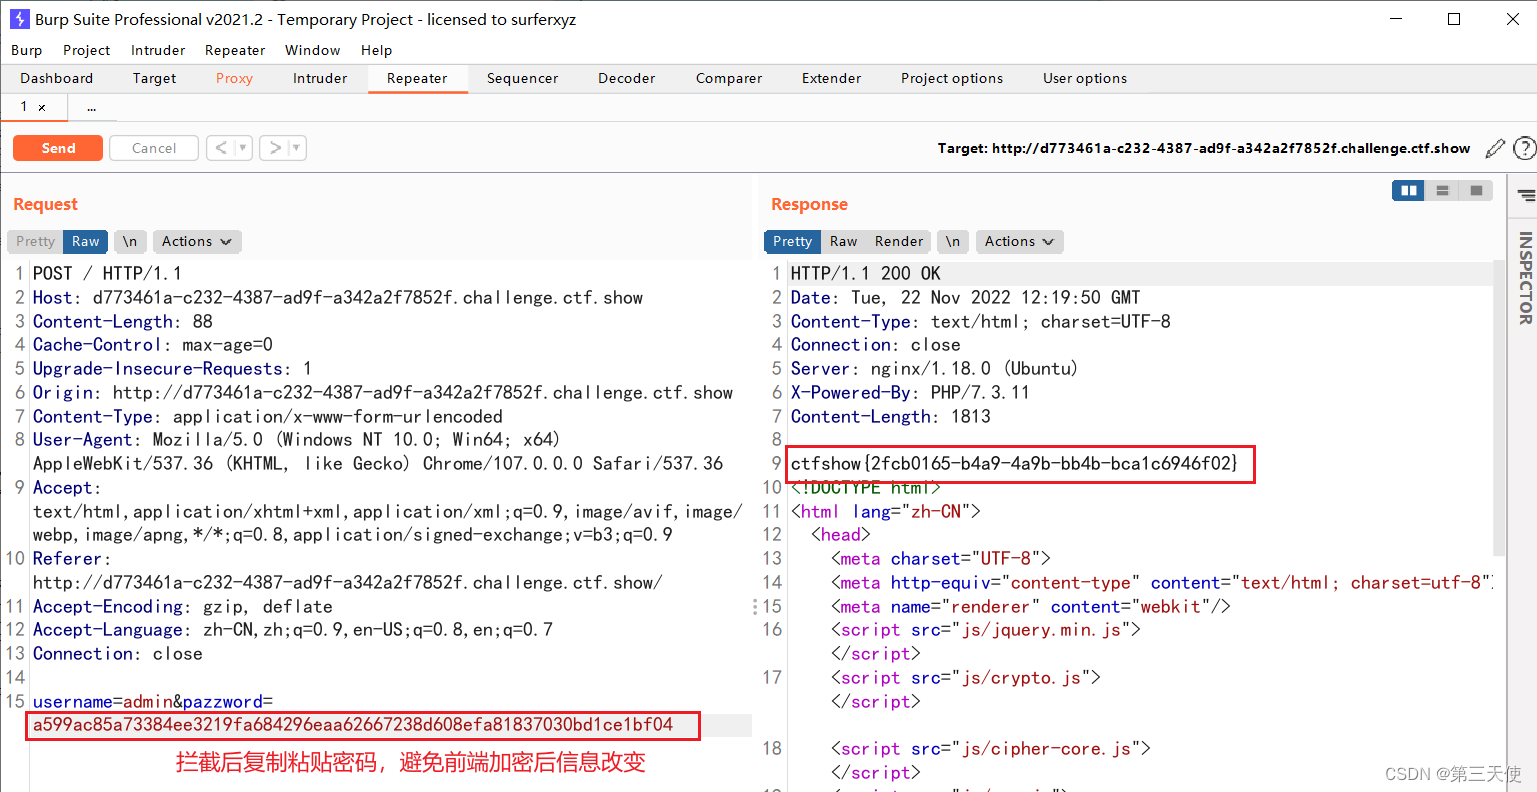1537x792 pixels.
Task: Open the Window menu
Action: (312, 50)
